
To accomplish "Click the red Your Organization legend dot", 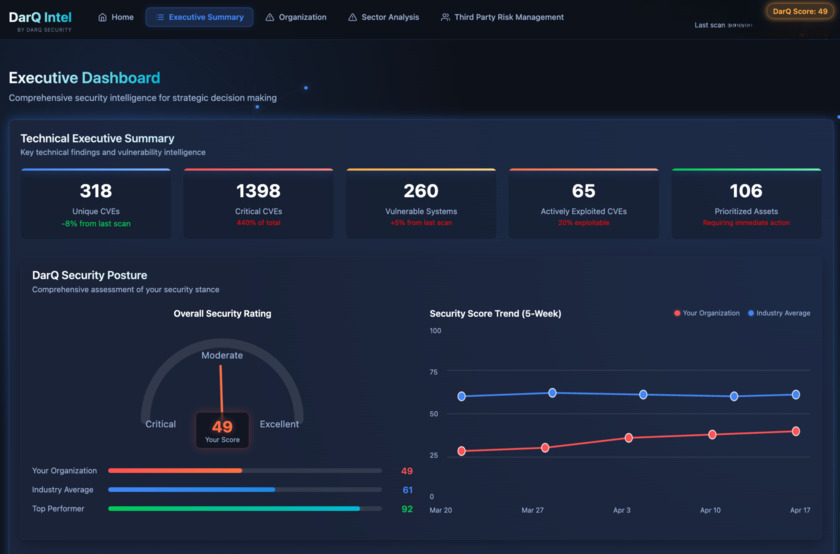I will pos(677,313).
